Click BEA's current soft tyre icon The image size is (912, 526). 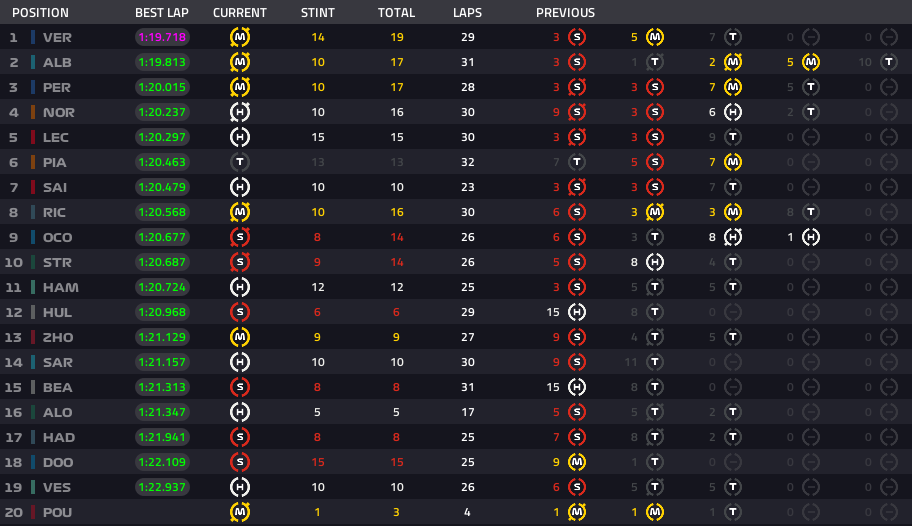pos(240,388)
